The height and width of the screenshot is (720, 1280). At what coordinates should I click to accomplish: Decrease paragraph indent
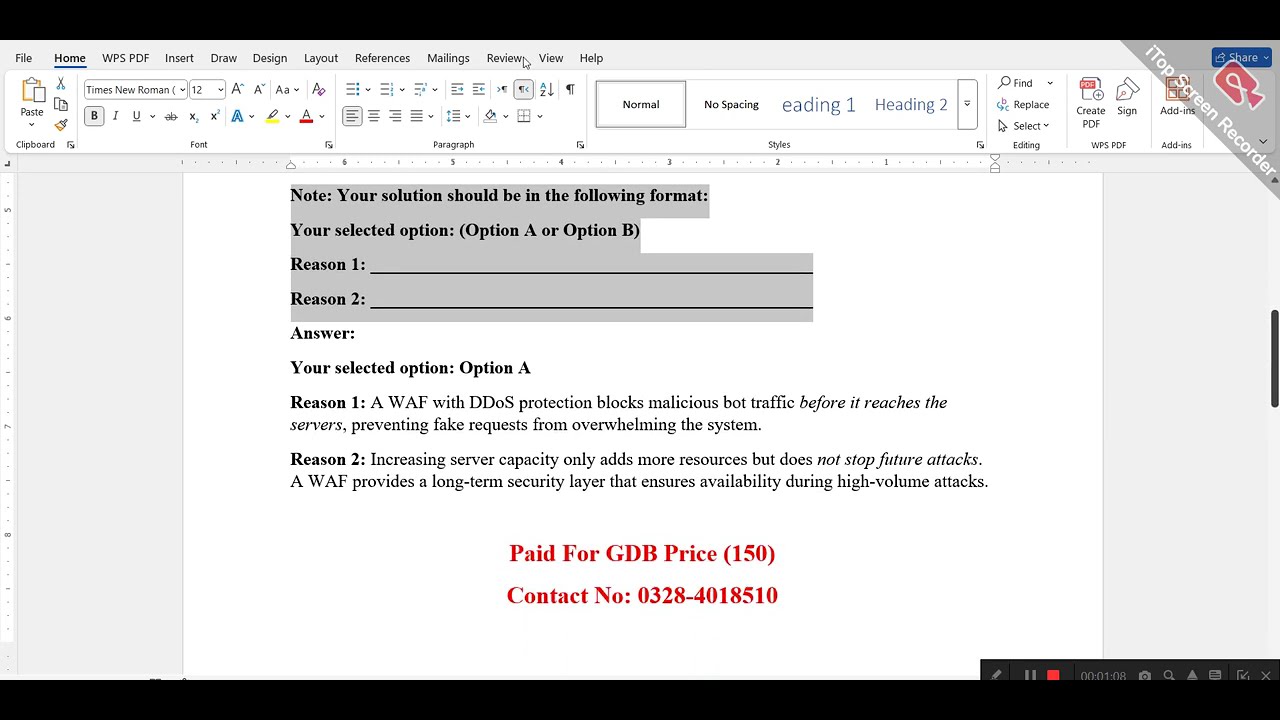tap(457, 89)
